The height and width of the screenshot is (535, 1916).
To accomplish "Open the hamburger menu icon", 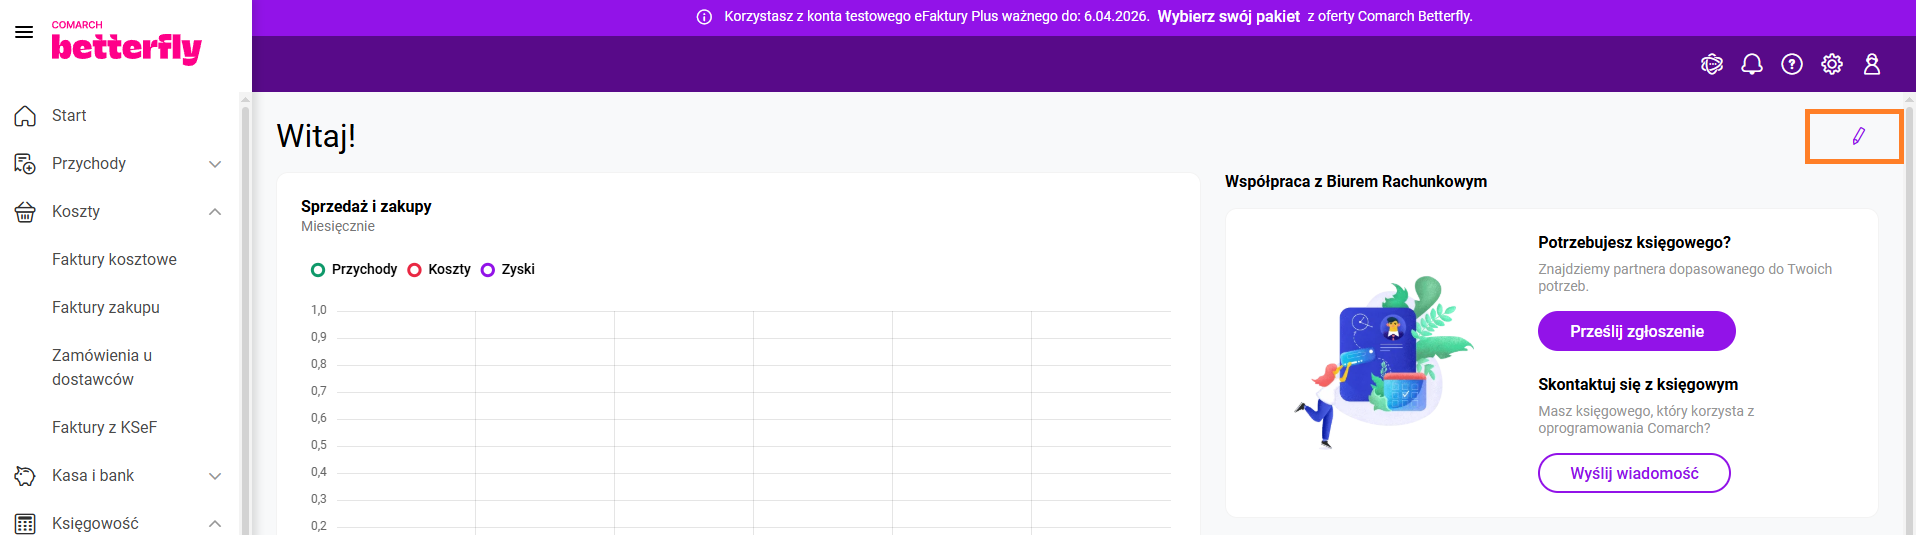I will tap(24, 32).
